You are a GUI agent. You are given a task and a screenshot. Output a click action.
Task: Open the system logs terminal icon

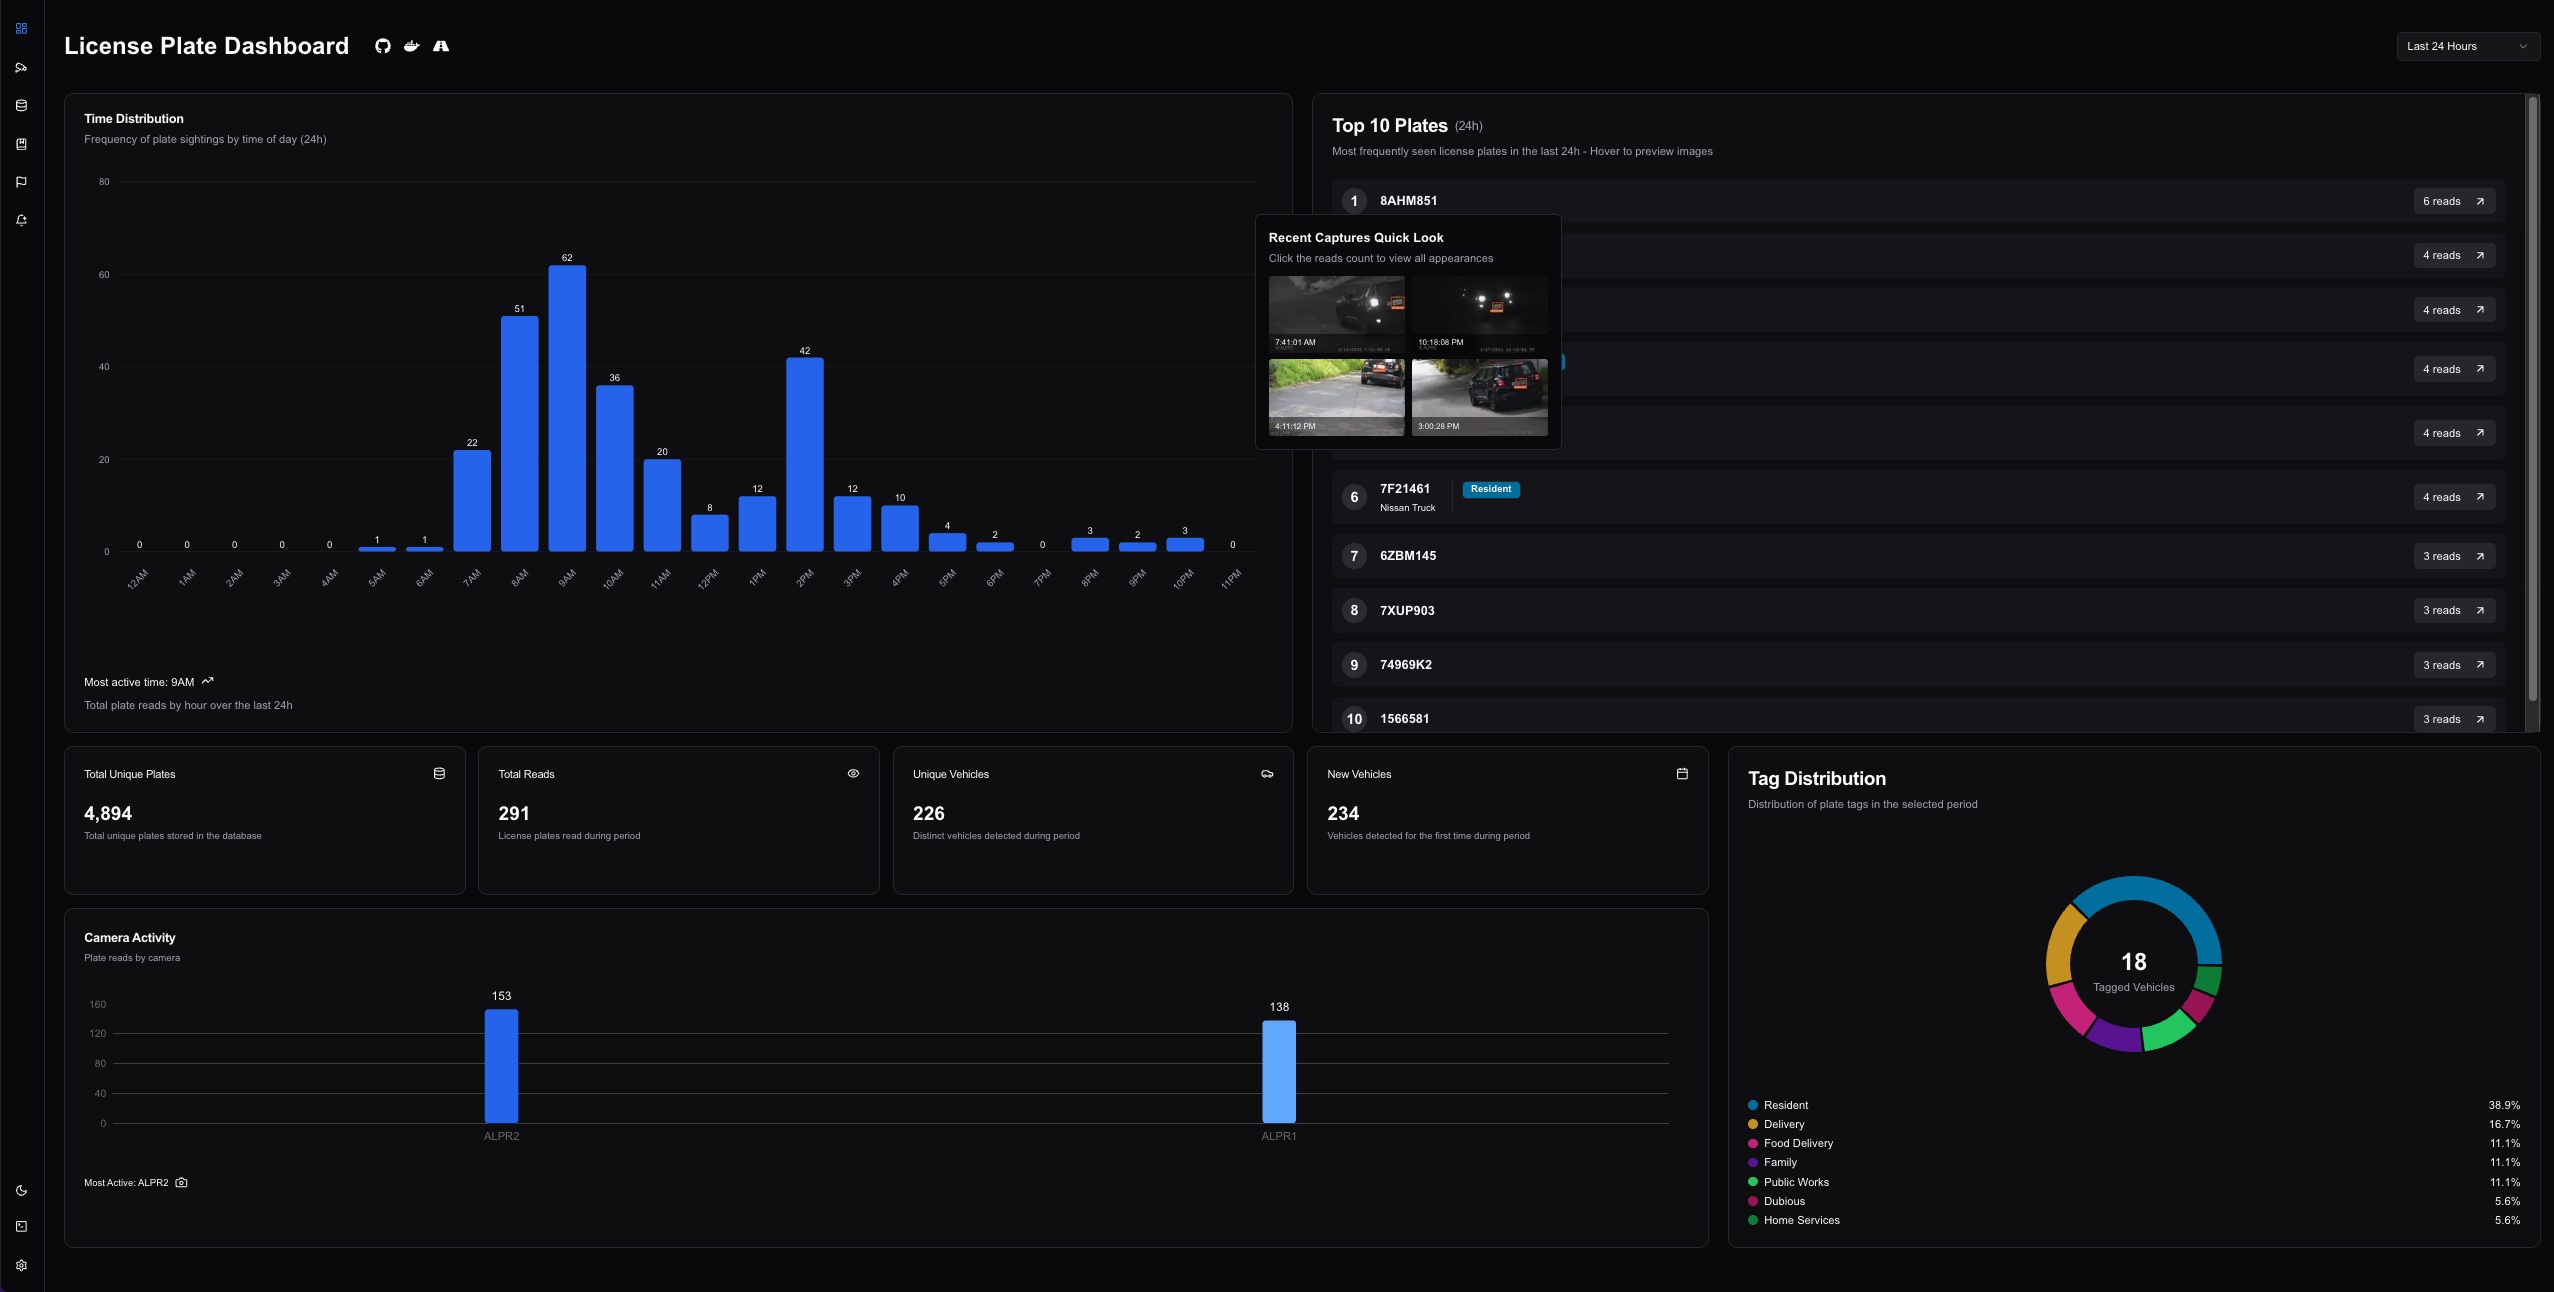(x=21, y=1227)
